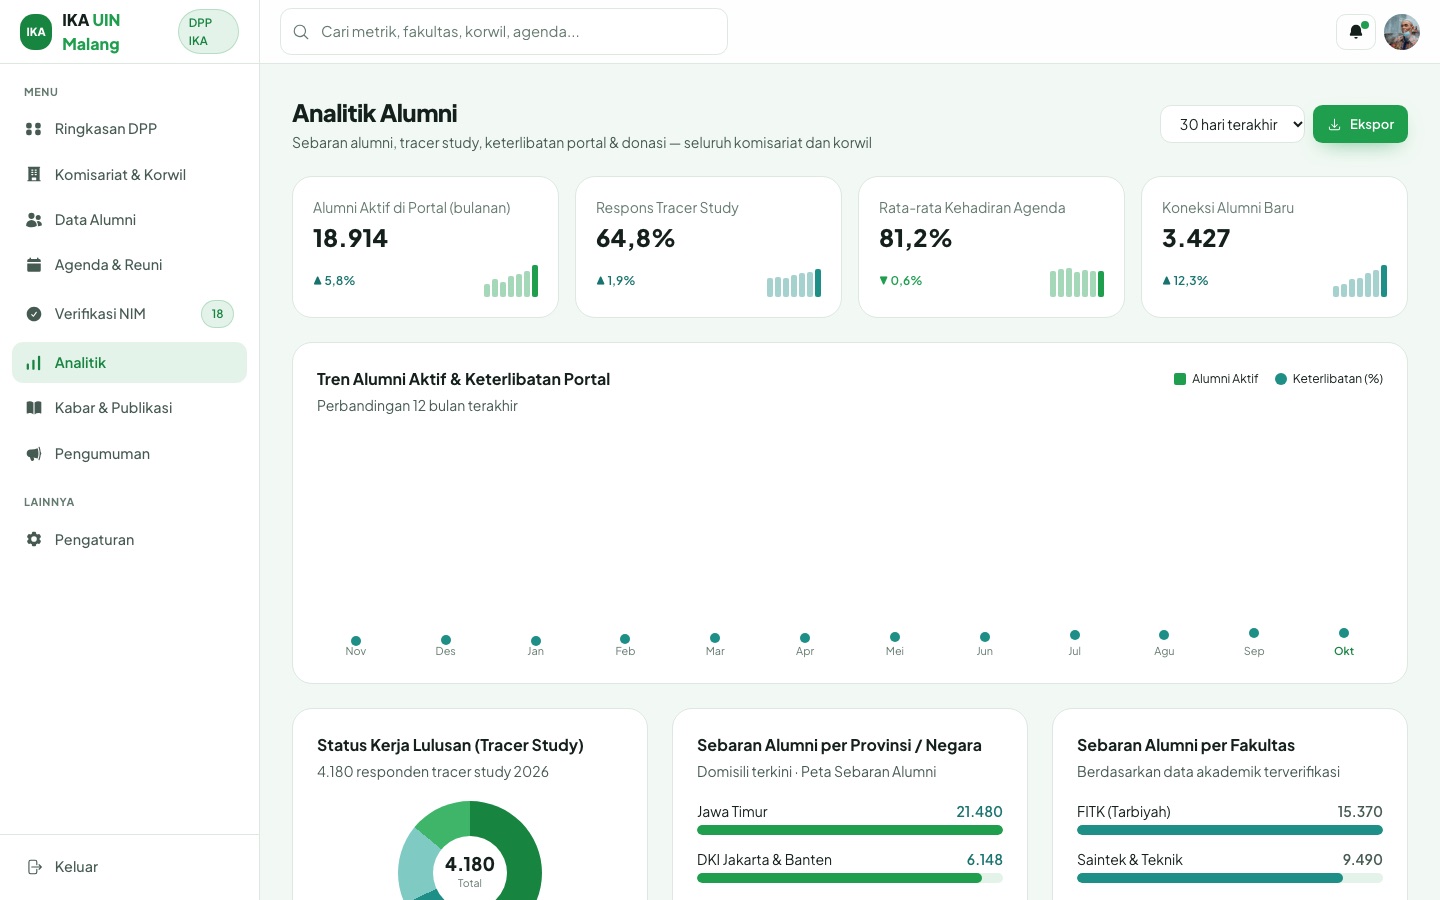Click the Koneksi Alumni Baru sparkline
Screen dimensions: 1440x900
point(1360,281)
